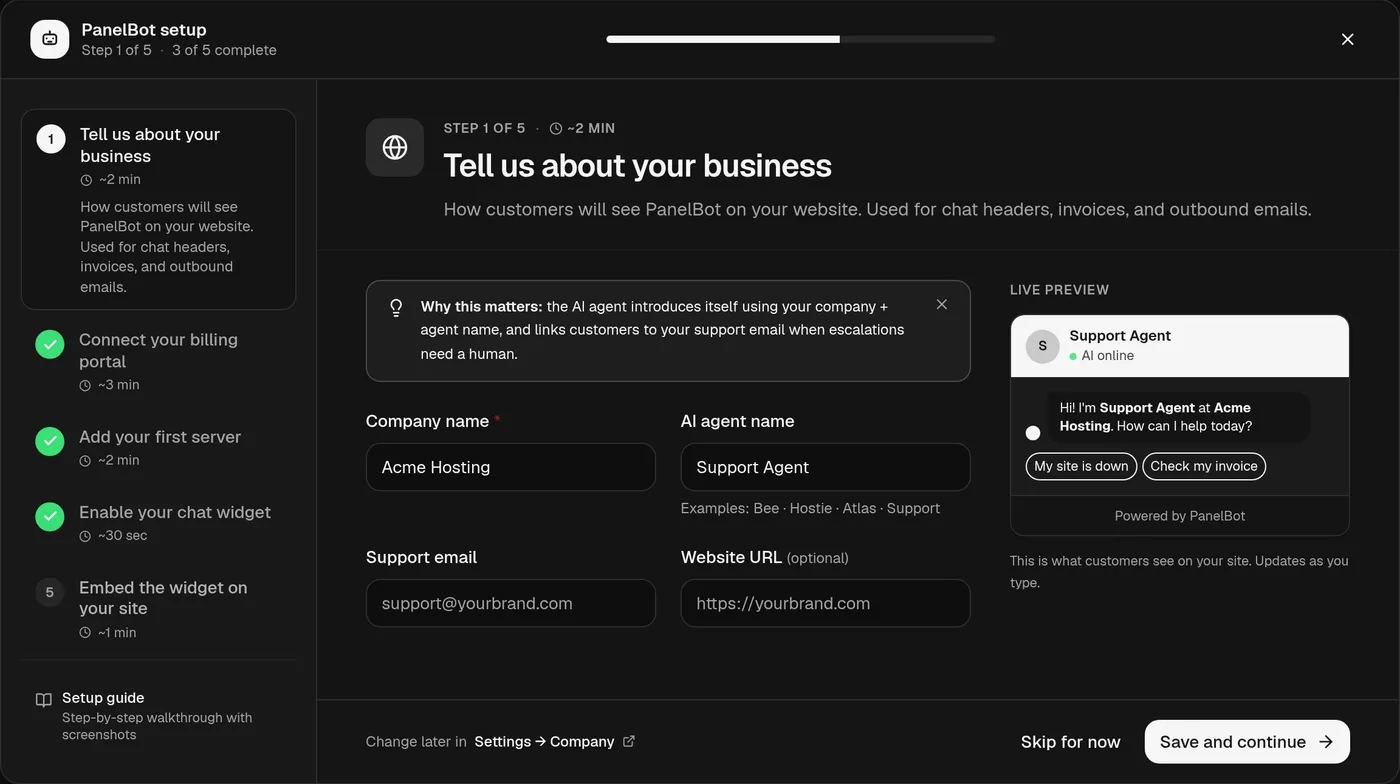Viewport: 1400px width, 784px height.
Task: Click the PanelBot robot logo icon
Action: [50, 39]
